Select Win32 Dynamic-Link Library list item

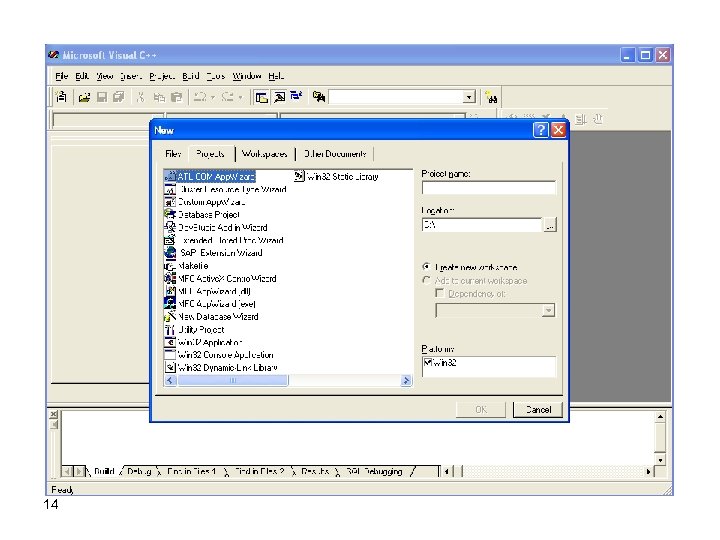coord(221,368)
